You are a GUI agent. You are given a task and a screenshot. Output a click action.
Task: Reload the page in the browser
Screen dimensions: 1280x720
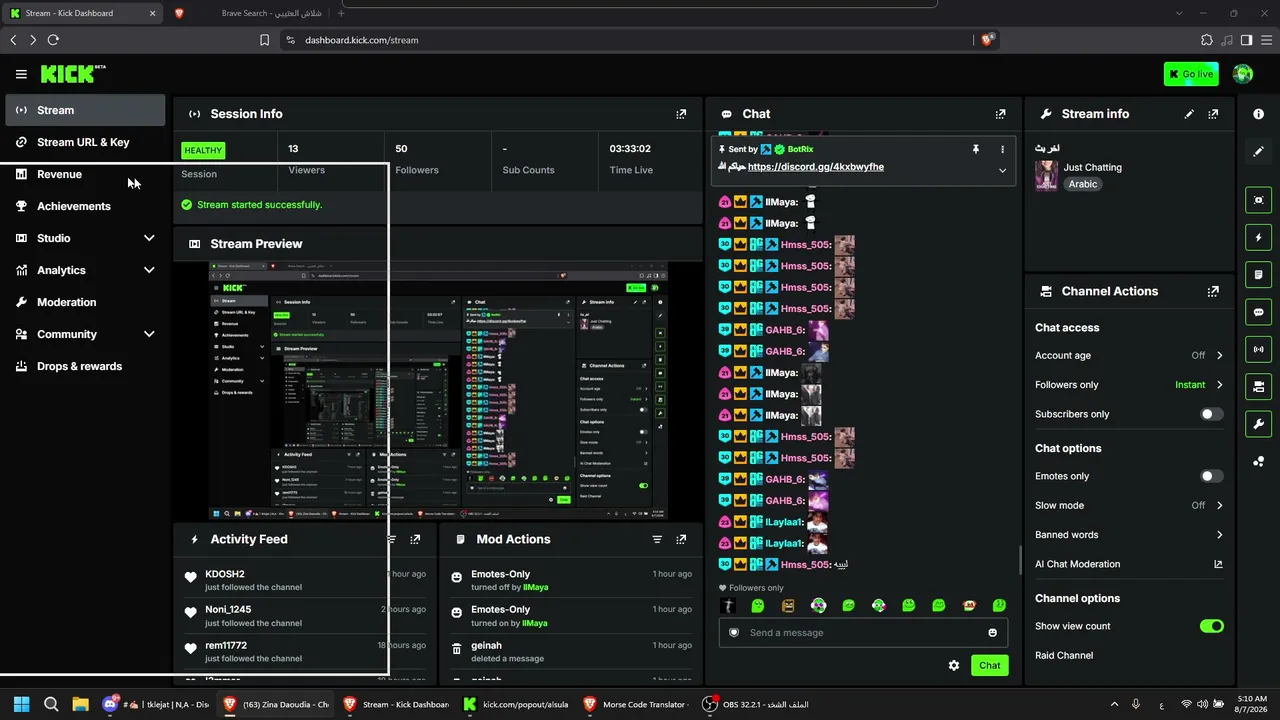click(x=53, y=40)
